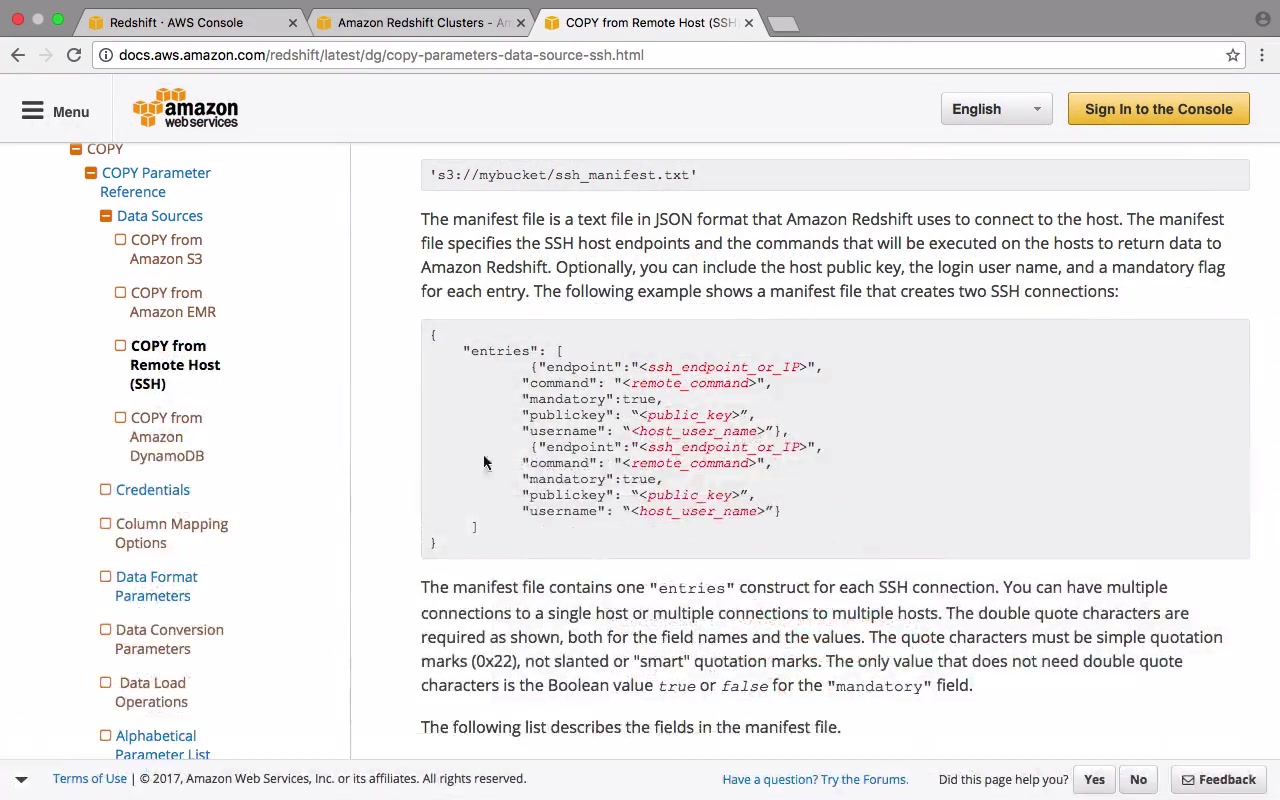Collapse the Data Sources node
The height and width of the screenshot is (800, 1280).
[106, 216]
